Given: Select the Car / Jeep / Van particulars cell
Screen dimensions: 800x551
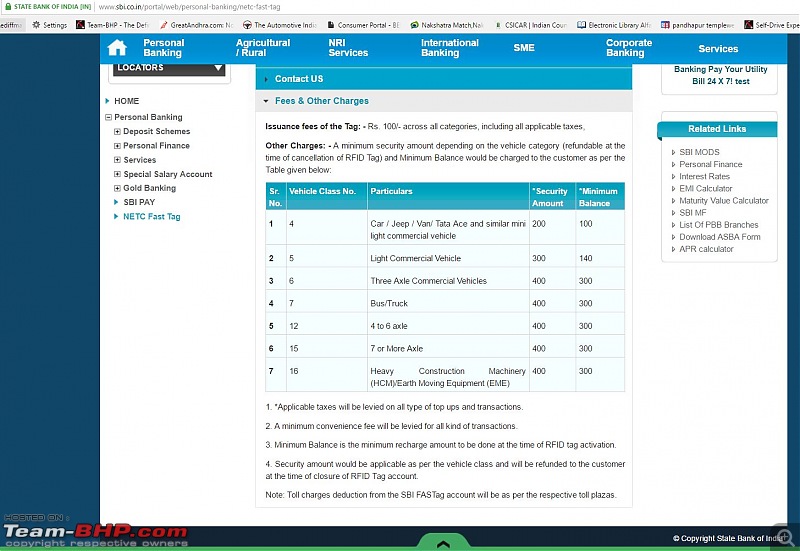Looking at the screenshot, I should point(448,230).
